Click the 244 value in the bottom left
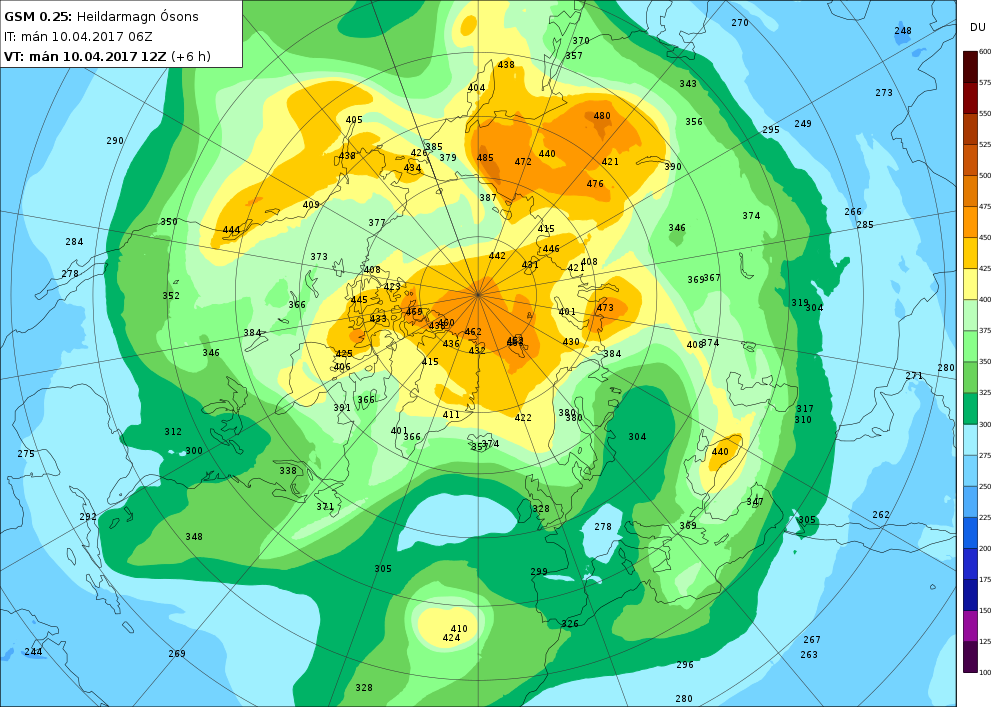This screenshot has height=707, width=1000. [33, 652]
